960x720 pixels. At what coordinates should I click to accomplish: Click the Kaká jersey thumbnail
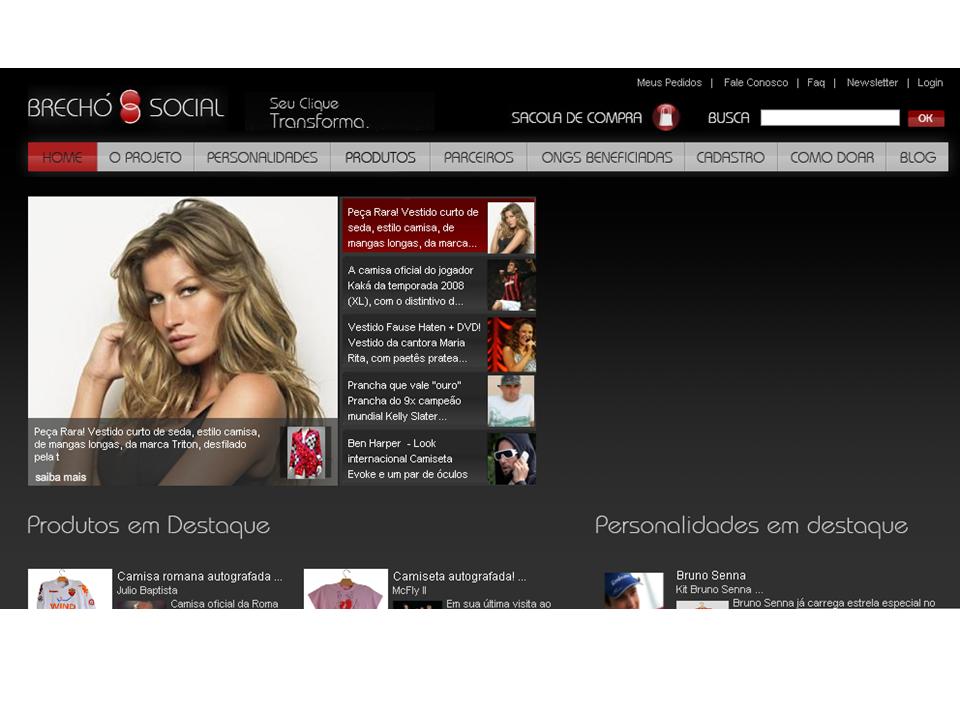[x=511, y=286]
